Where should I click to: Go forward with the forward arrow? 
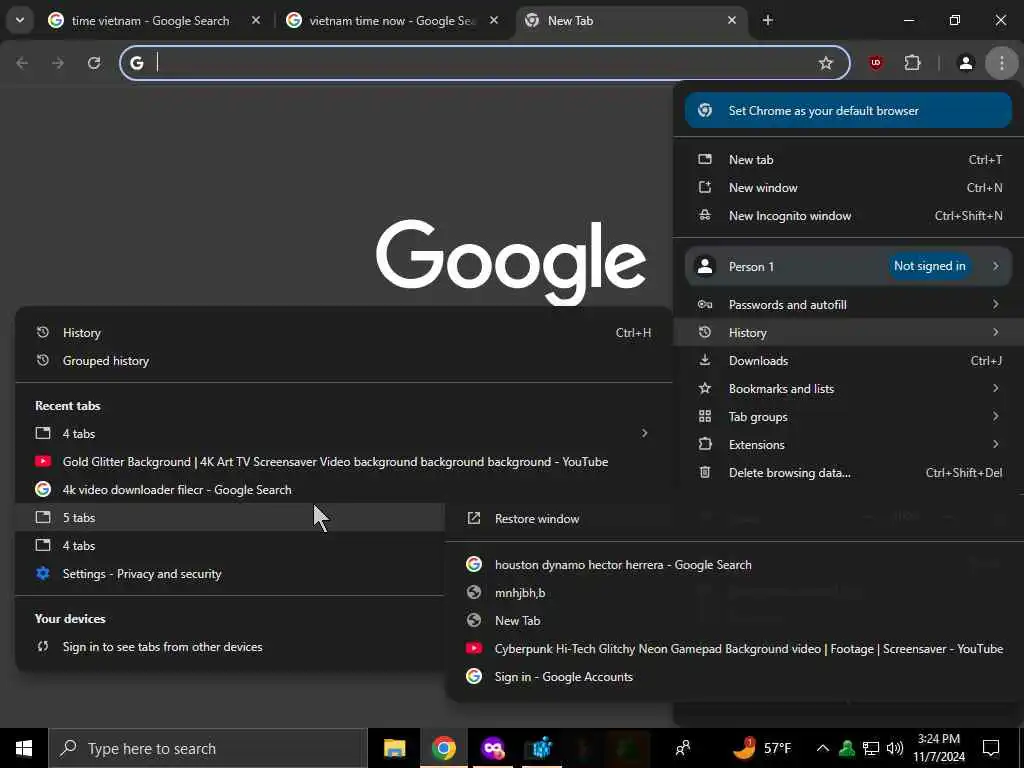[58, 63]
